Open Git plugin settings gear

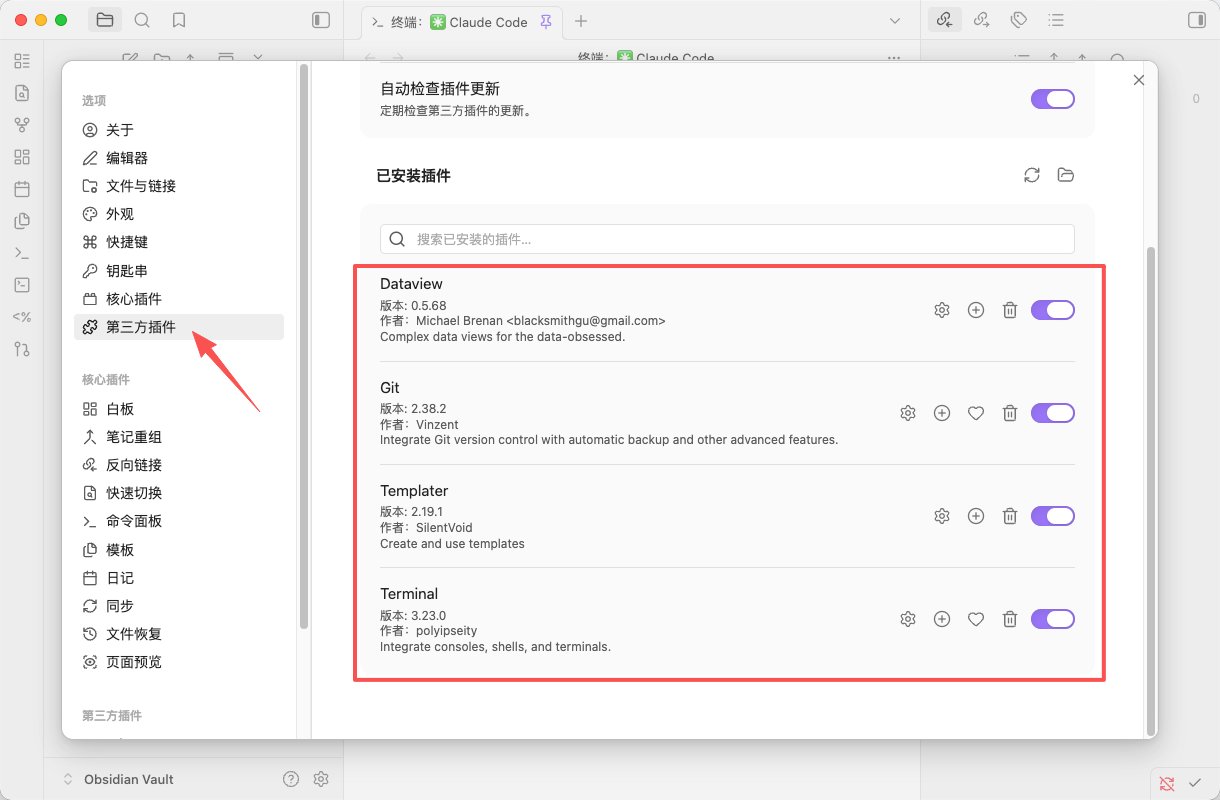click(908, 413)
